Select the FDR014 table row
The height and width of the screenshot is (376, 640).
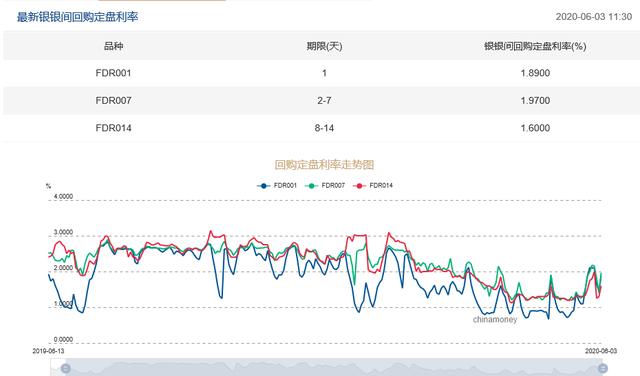[x=320, y=128]
